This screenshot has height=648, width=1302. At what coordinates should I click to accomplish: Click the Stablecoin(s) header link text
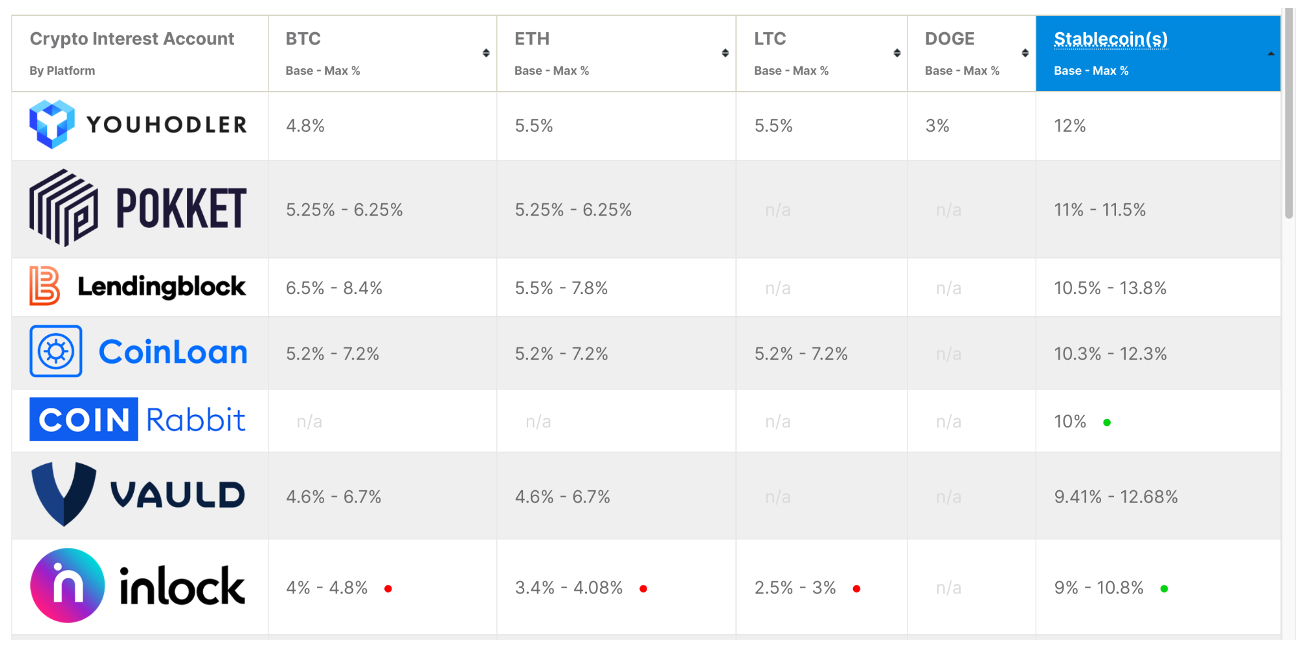click(1111, 40)
